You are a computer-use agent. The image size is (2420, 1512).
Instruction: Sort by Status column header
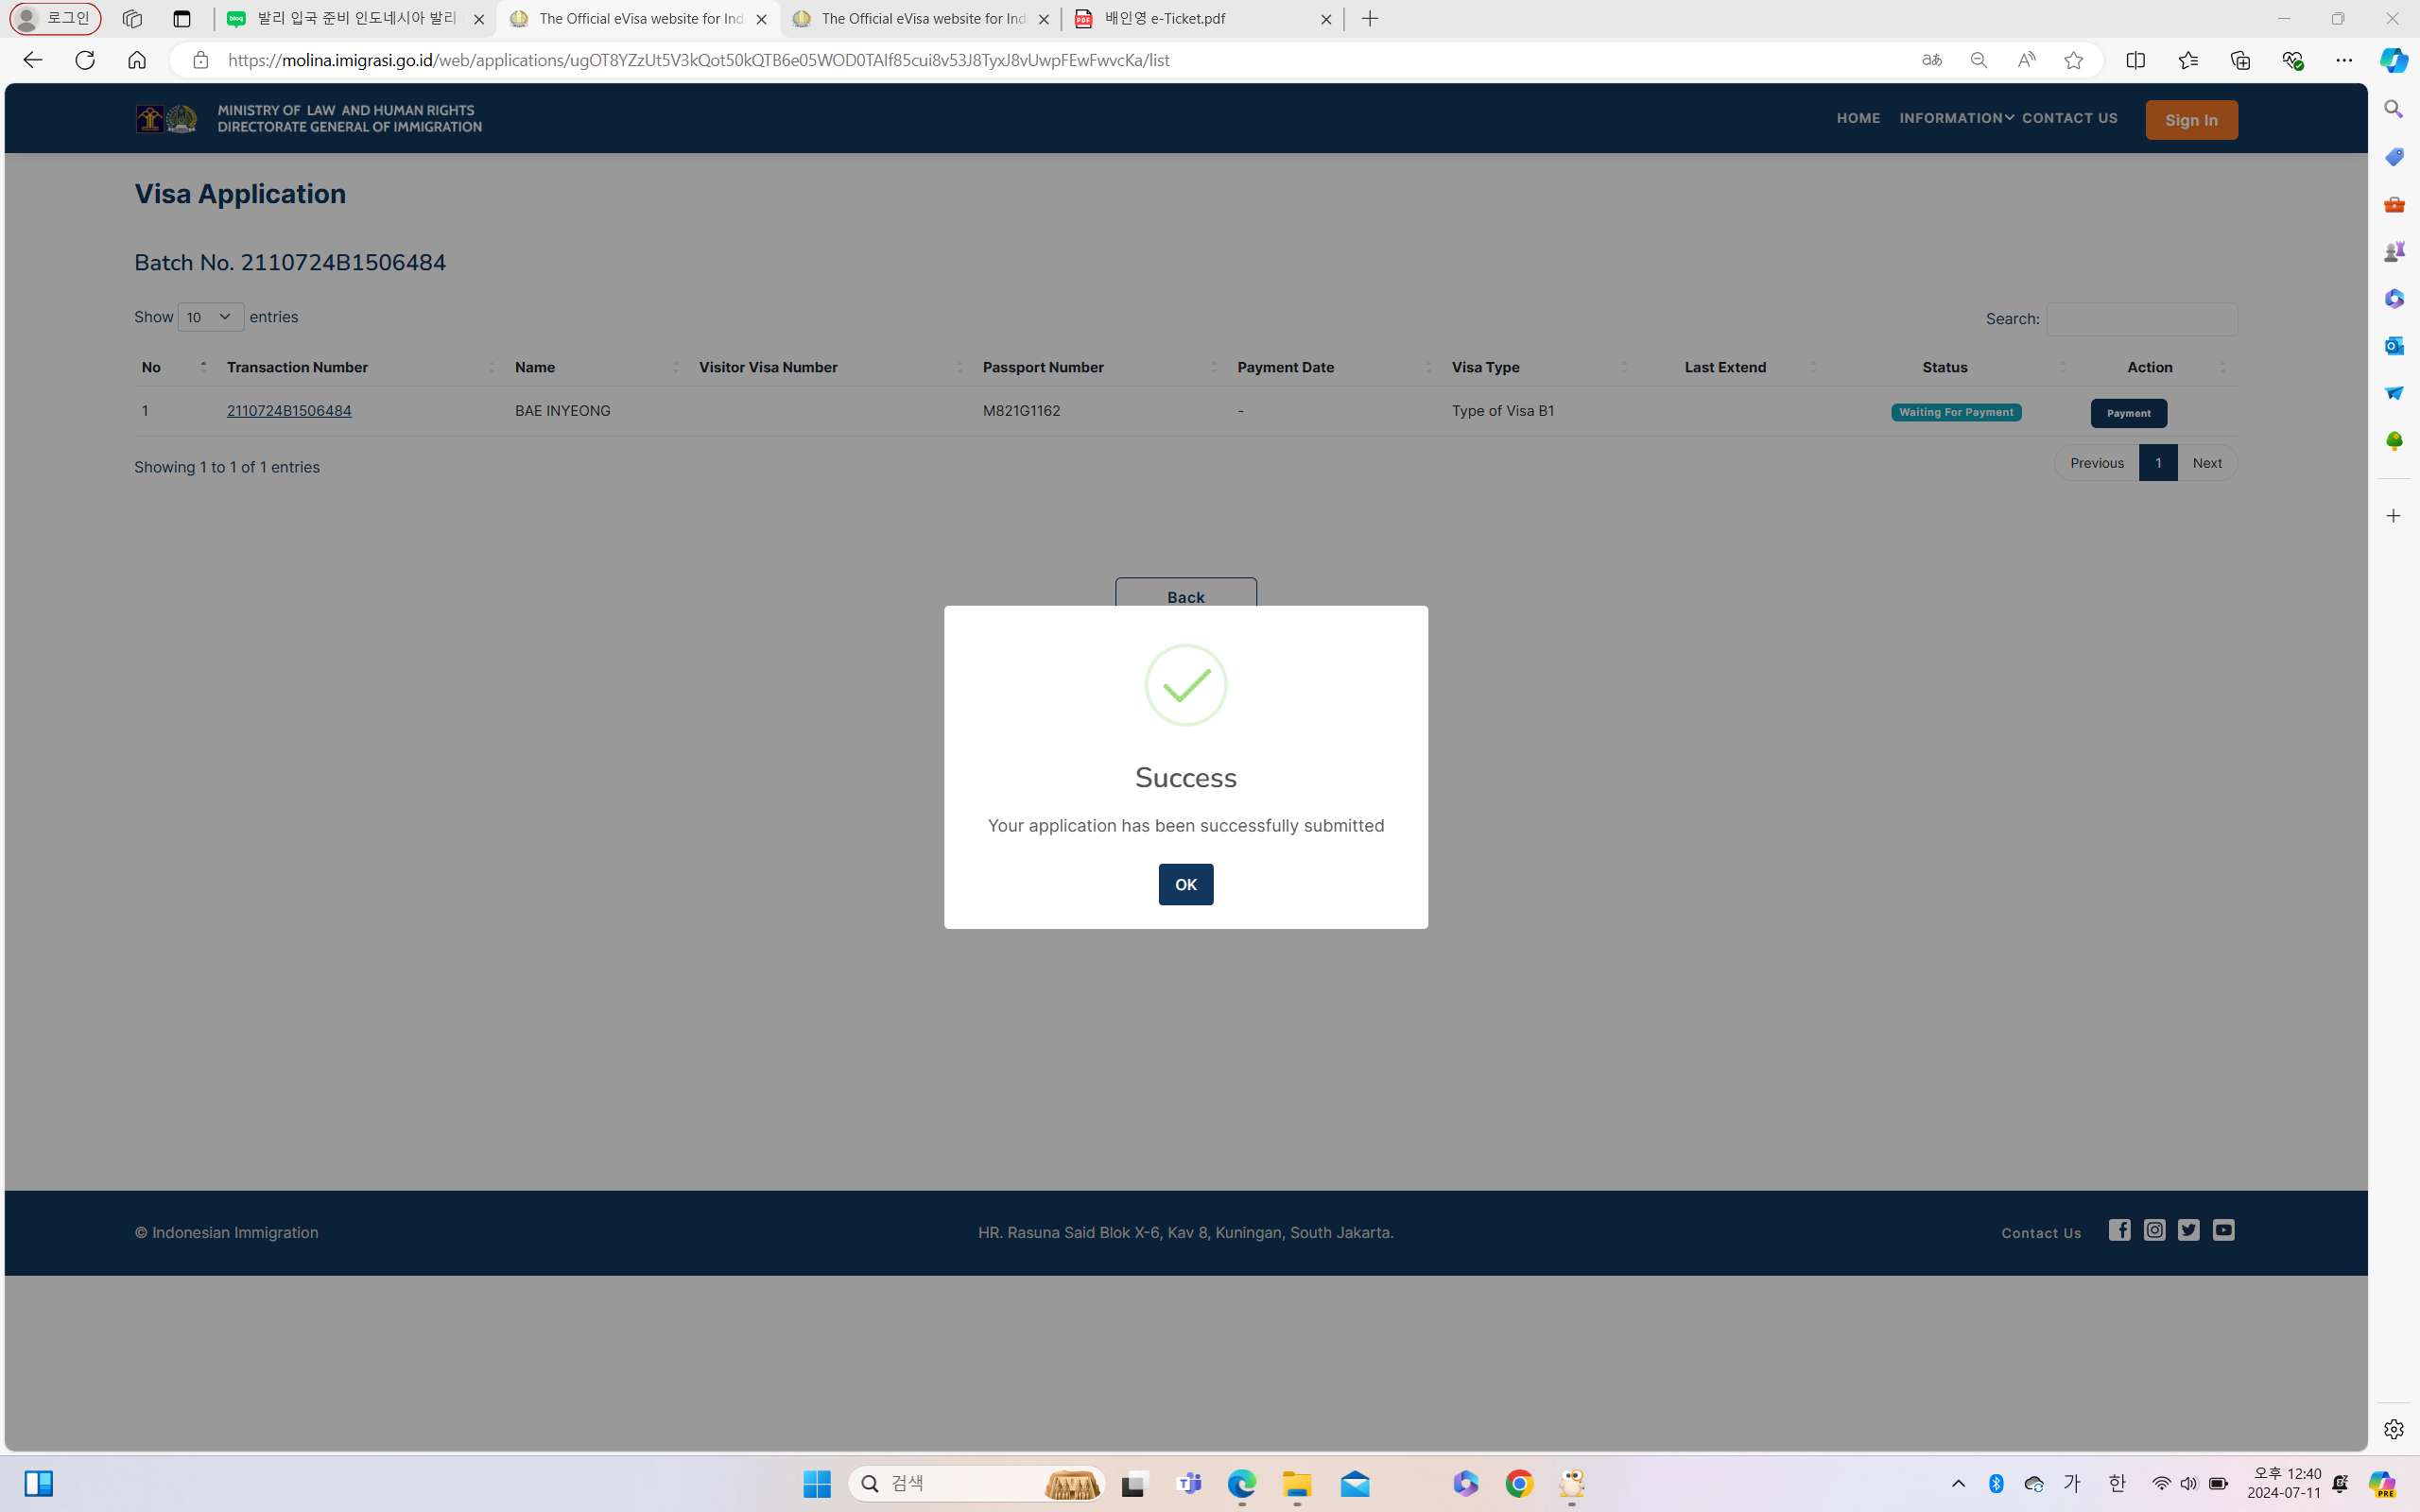(x=1950, y=367)
